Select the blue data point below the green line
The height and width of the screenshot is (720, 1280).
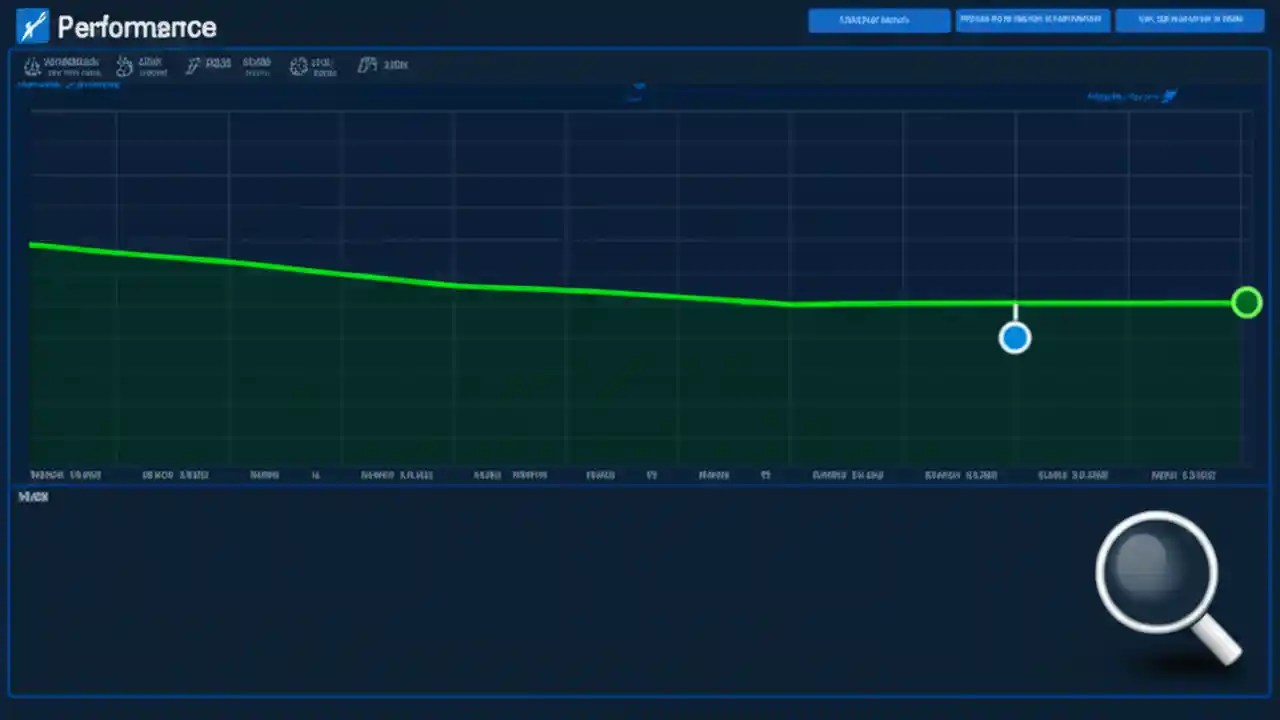click(x=1014, y=337)
